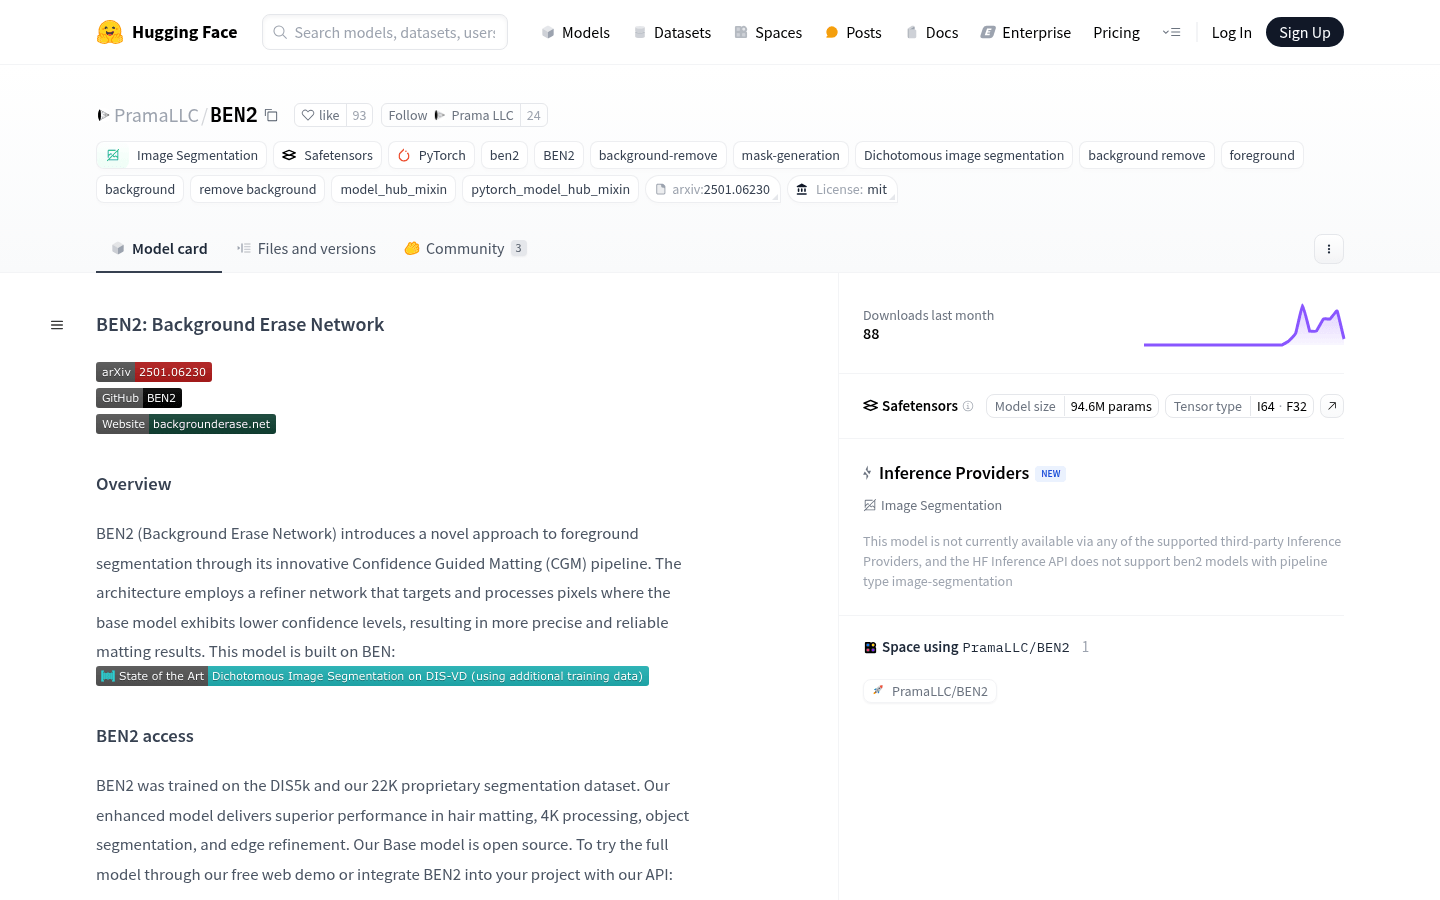Copy the BEN2 model name

click(271, 115)
